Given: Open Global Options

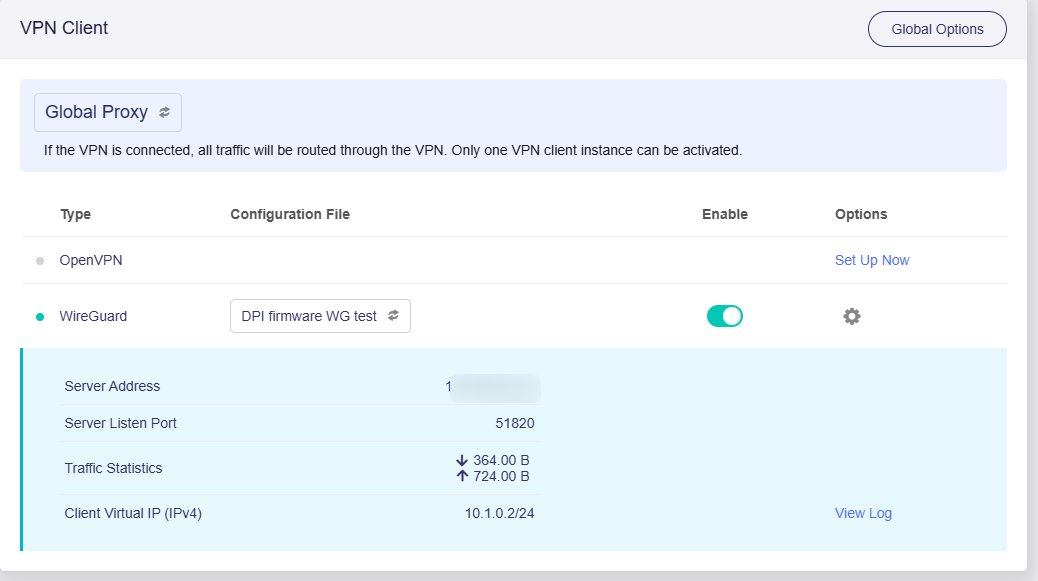Looking at the screenshot, I should point(936,29).
